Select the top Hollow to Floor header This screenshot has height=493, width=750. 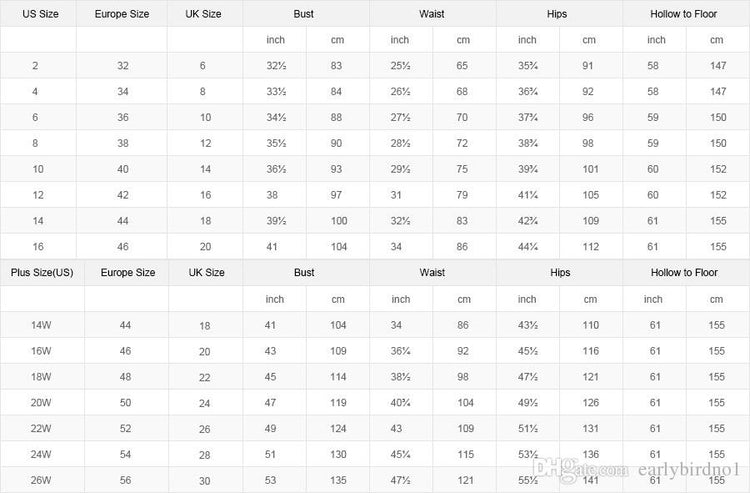click(x=683, y=14)
